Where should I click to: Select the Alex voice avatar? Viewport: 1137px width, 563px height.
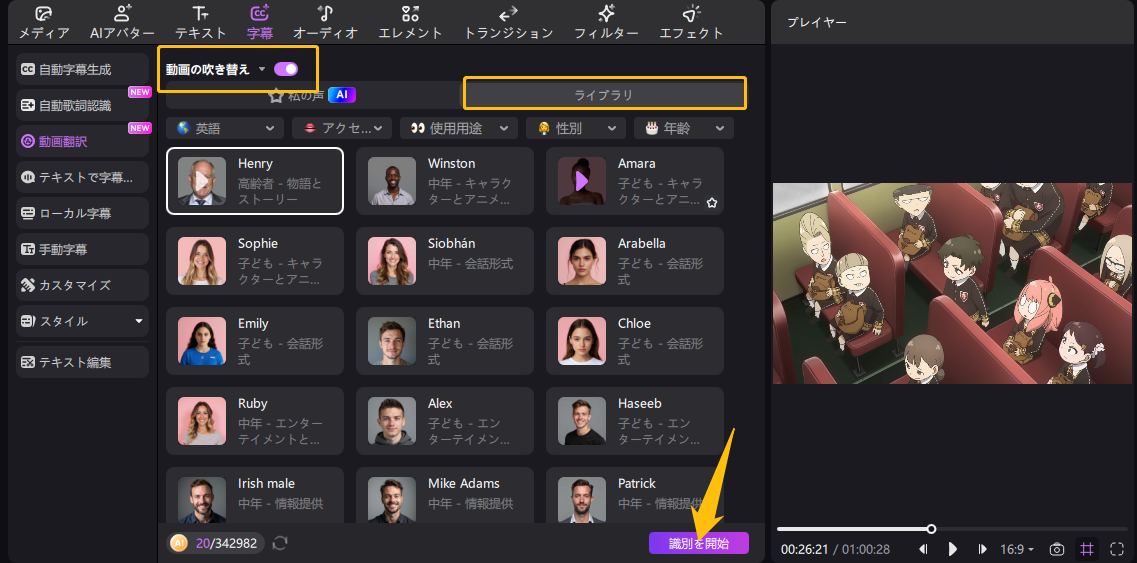(392, 421)
